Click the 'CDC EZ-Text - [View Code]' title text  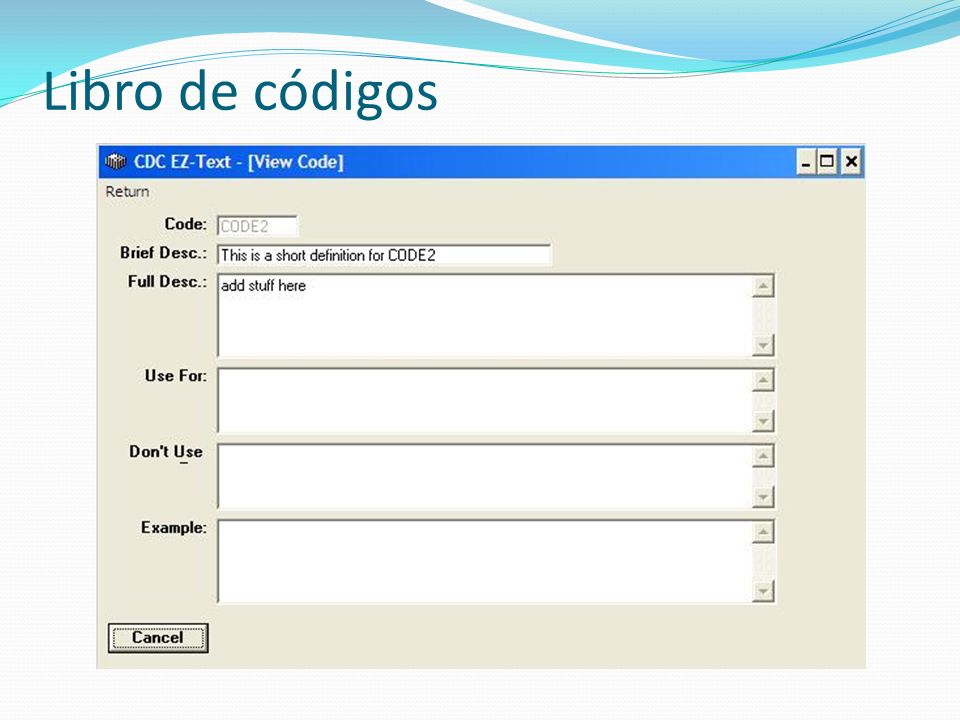click(x=239, y=162)
